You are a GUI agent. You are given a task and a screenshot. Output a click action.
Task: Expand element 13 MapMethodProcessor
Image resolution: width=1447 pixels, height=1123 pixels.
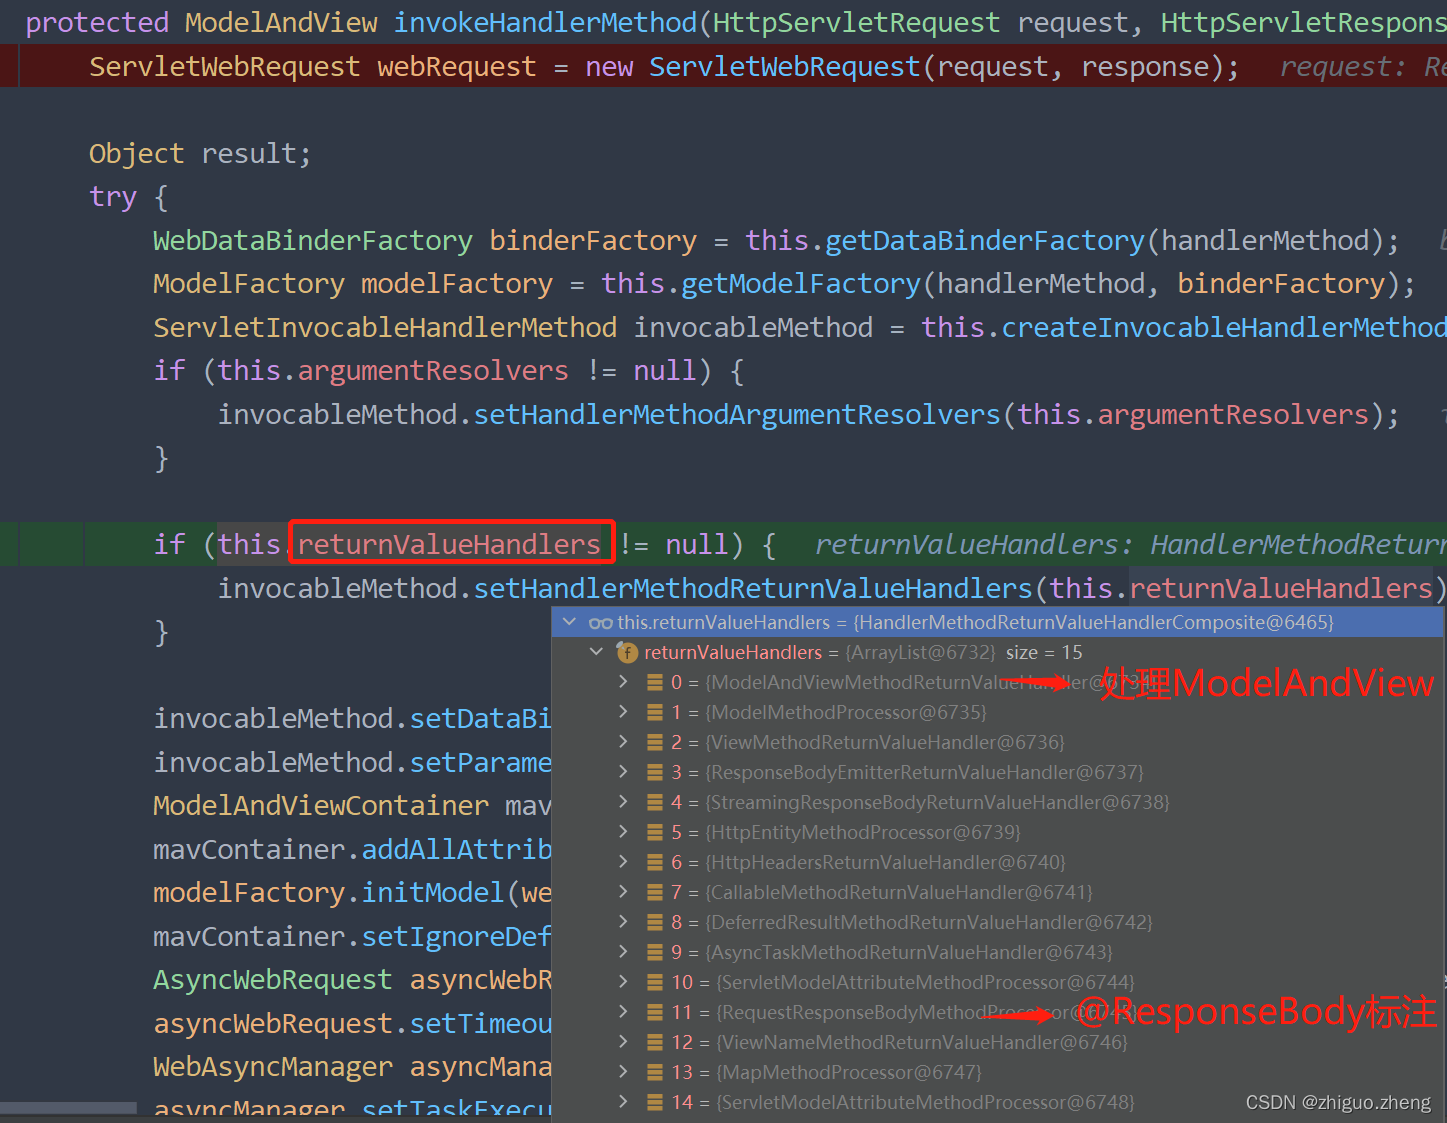coord(623,1072)
